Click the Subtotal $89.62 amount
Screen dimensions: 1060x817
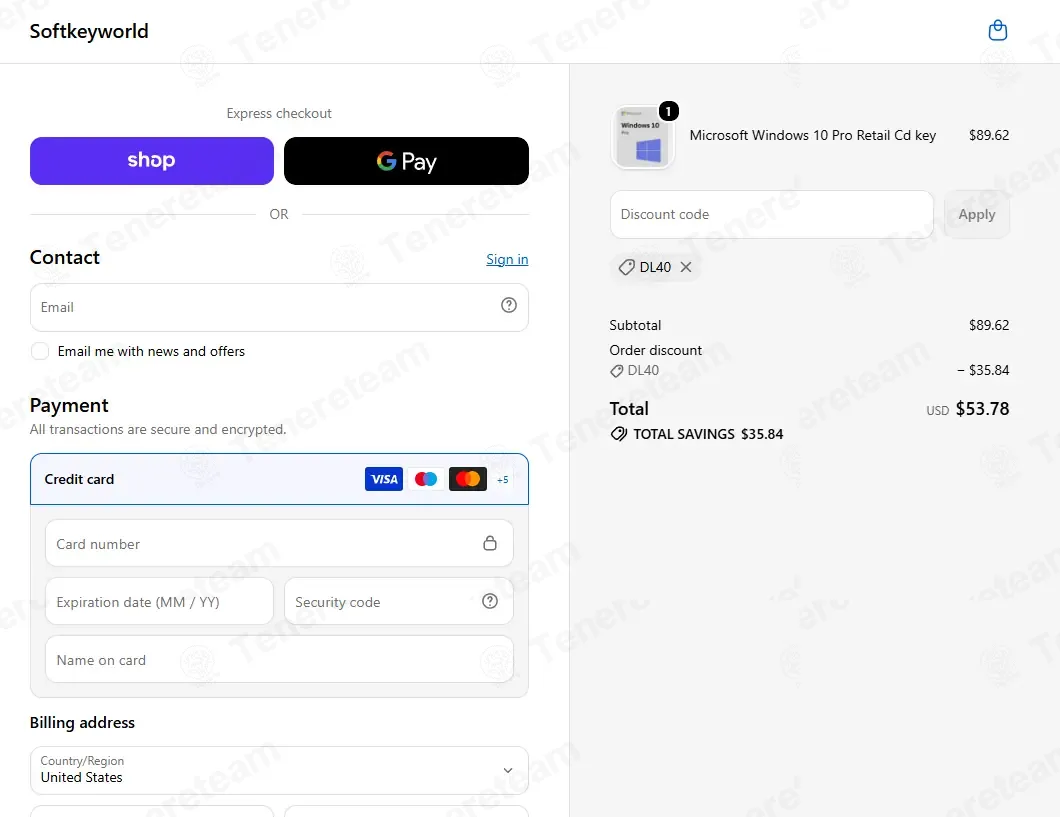pos(989,325)
